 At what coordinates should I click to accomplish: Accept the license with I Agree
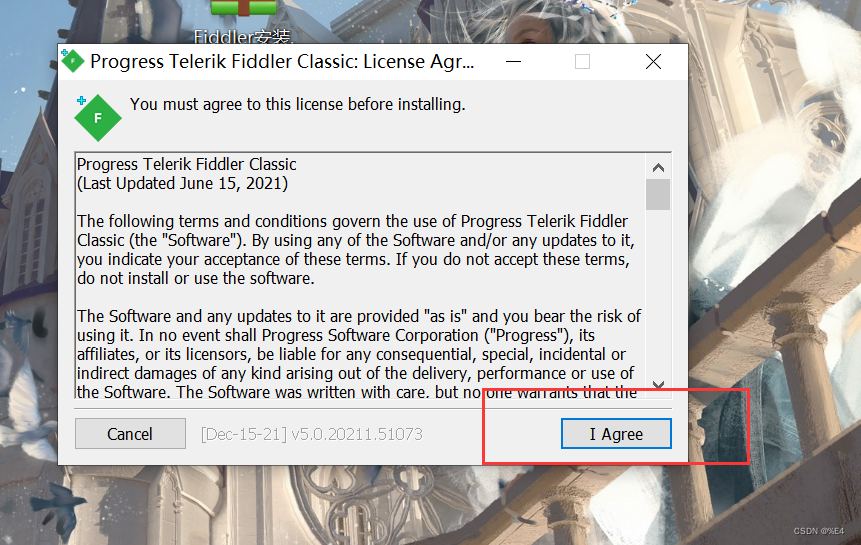pos(616,434)
